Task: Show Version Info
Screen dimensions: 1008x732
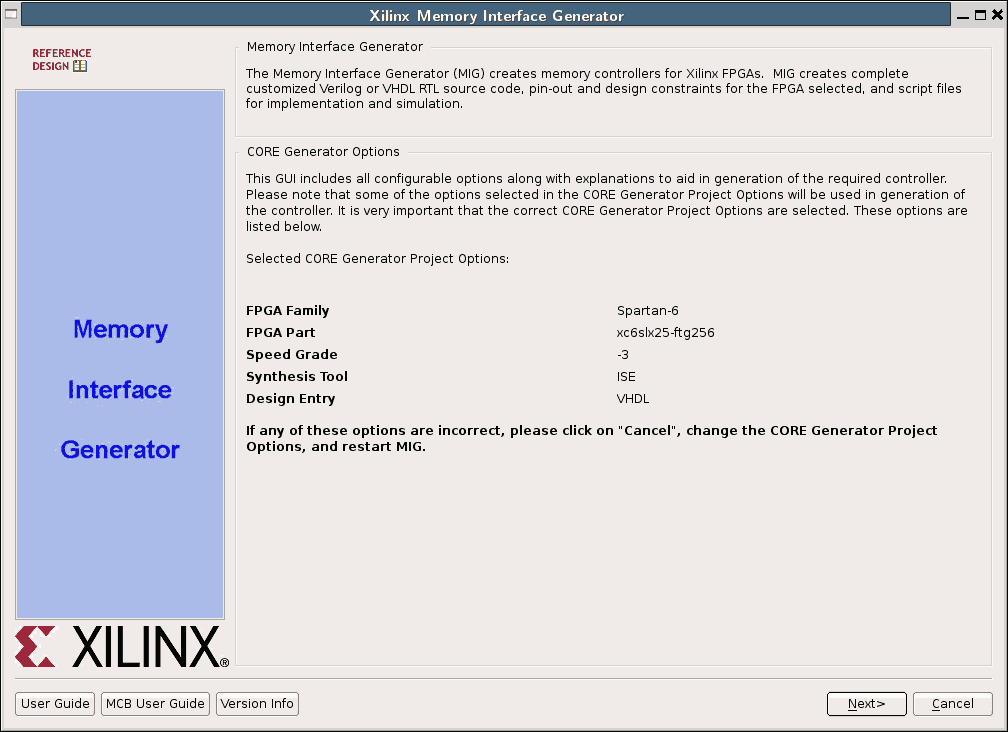Action: tap(257, 704)
